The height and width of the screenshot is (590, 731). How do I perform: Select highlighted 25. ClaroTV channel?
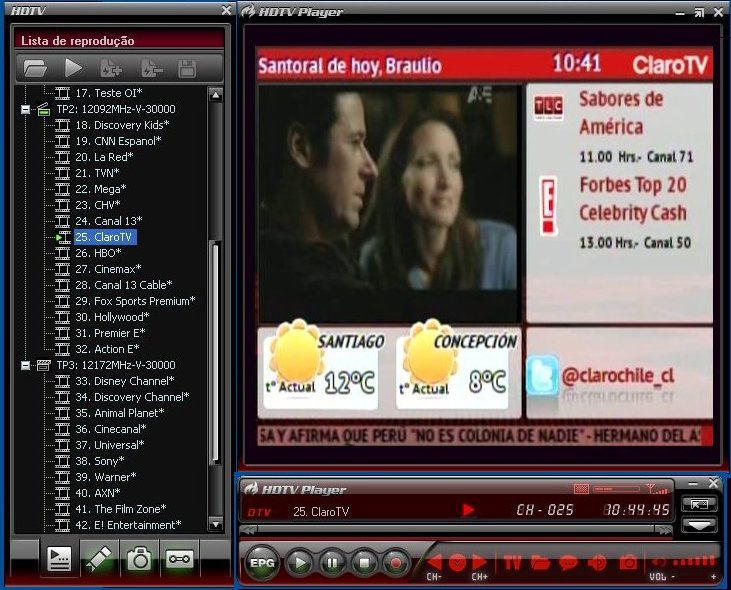105,237
